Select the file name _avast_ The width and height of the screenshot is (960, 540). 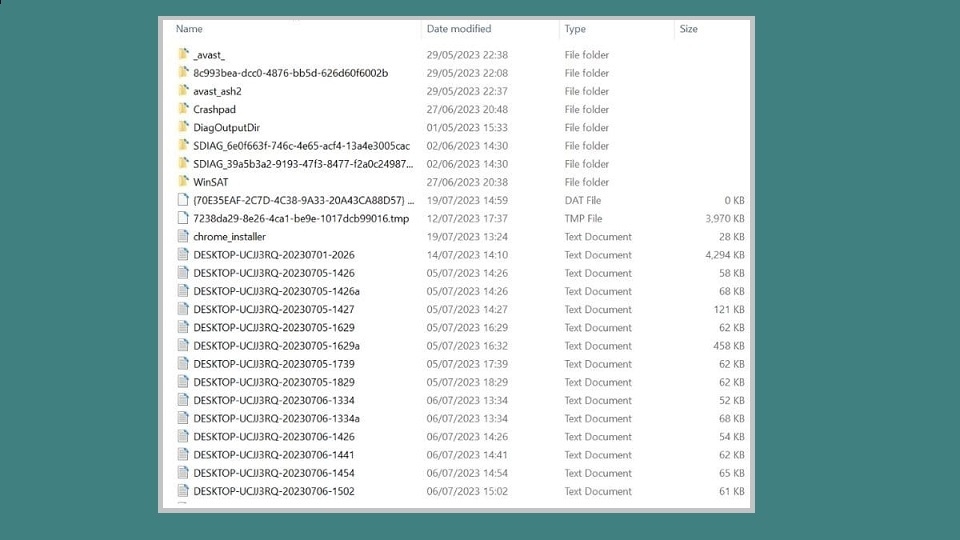[x=209, y=55]
